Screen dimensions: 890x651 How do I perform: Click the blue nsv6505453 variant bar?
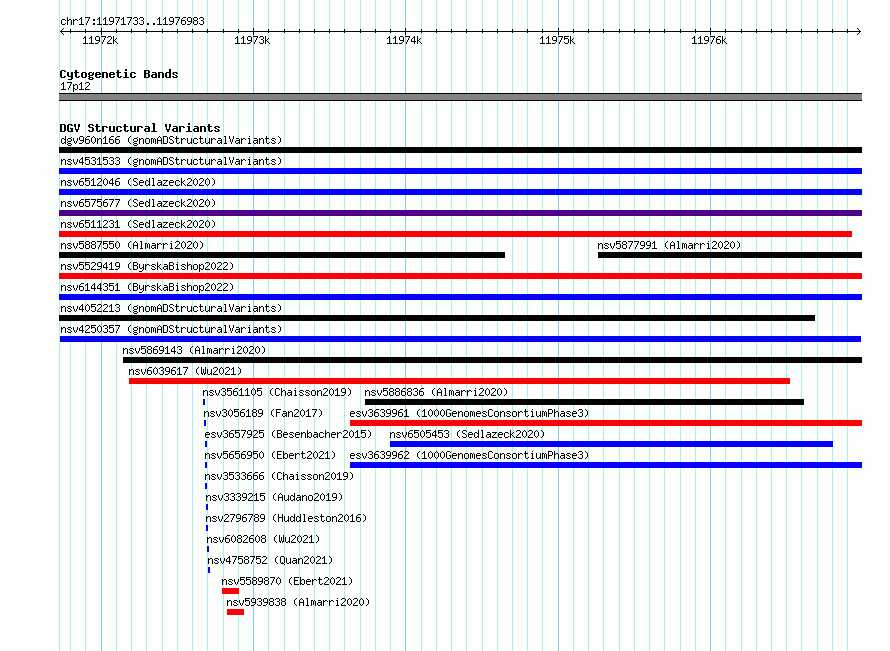pyautogui.click(x=611, y=444)
